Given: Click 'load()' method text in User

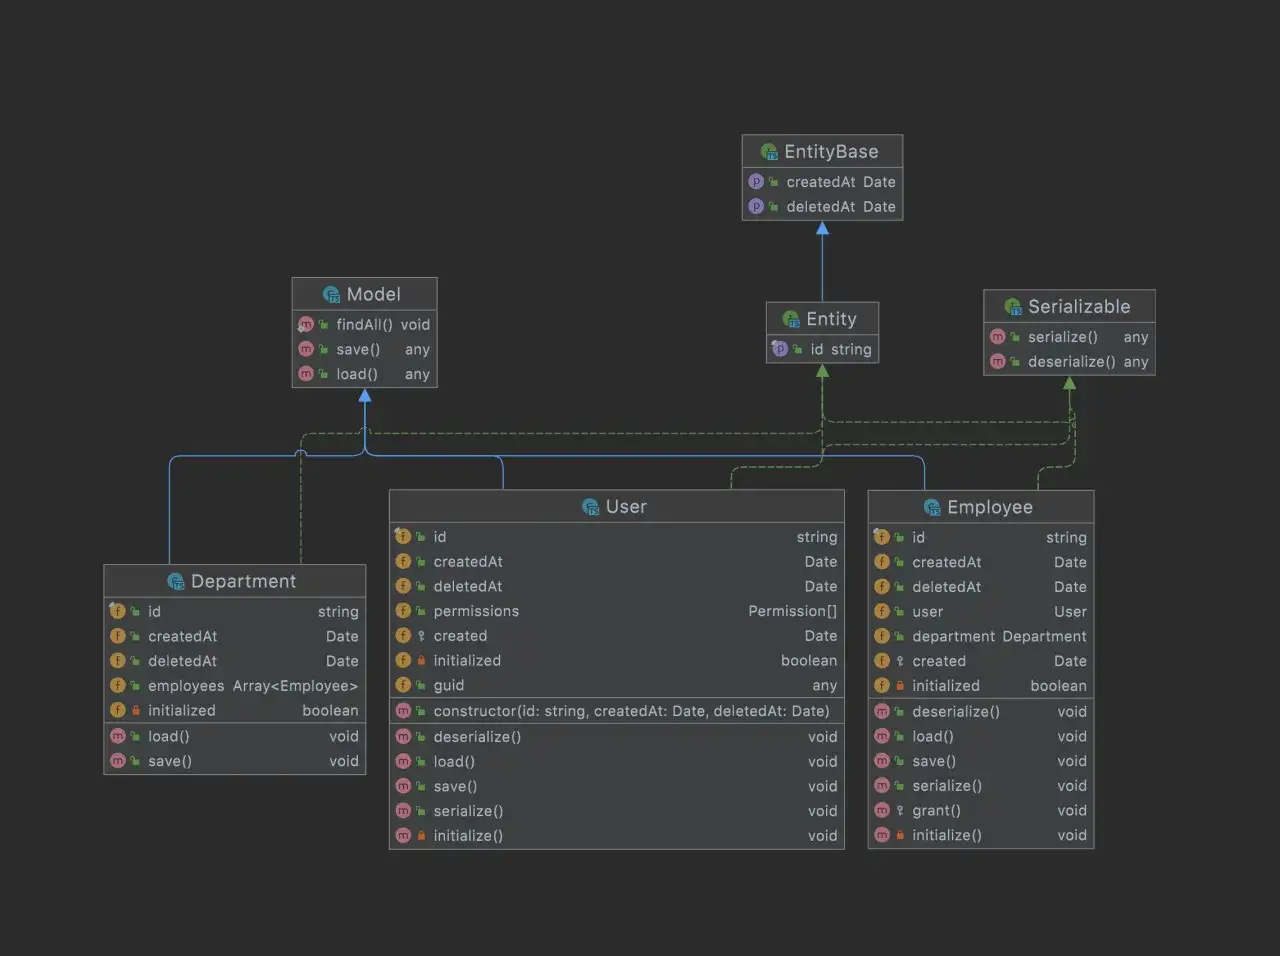Looking at the screenshot, I should (x=454, y=762).
